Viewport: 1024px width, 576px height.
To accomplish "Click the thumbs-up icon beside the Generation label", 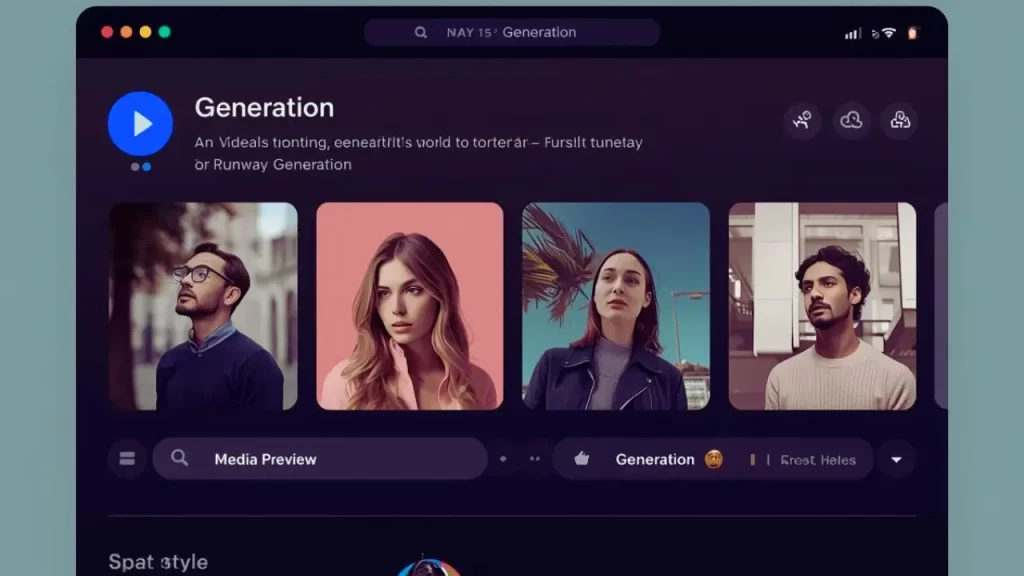I will pyautogui.click(x=581, y=459).
